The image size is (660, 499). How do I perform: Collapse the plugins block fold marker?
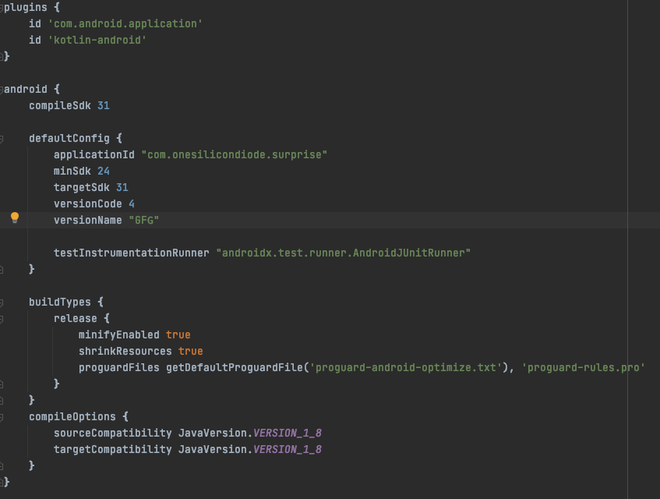[x=3, y=5]
